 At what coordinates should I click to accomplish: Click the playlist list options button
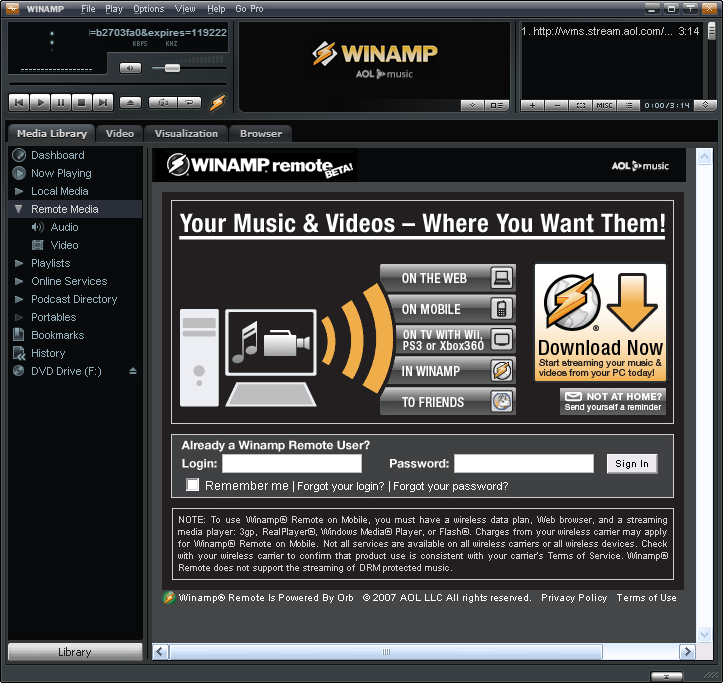(628, 106)
